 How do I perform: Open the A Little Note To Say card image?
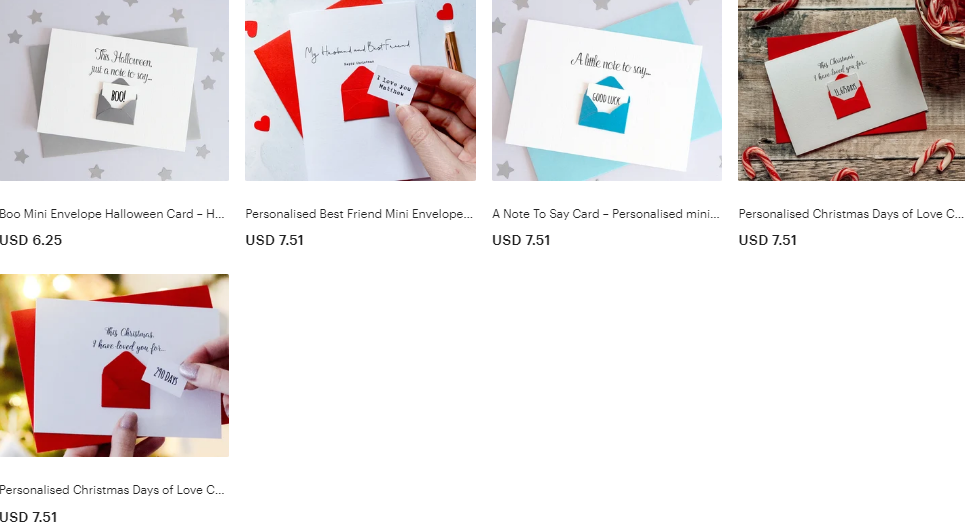click(607, 90)
